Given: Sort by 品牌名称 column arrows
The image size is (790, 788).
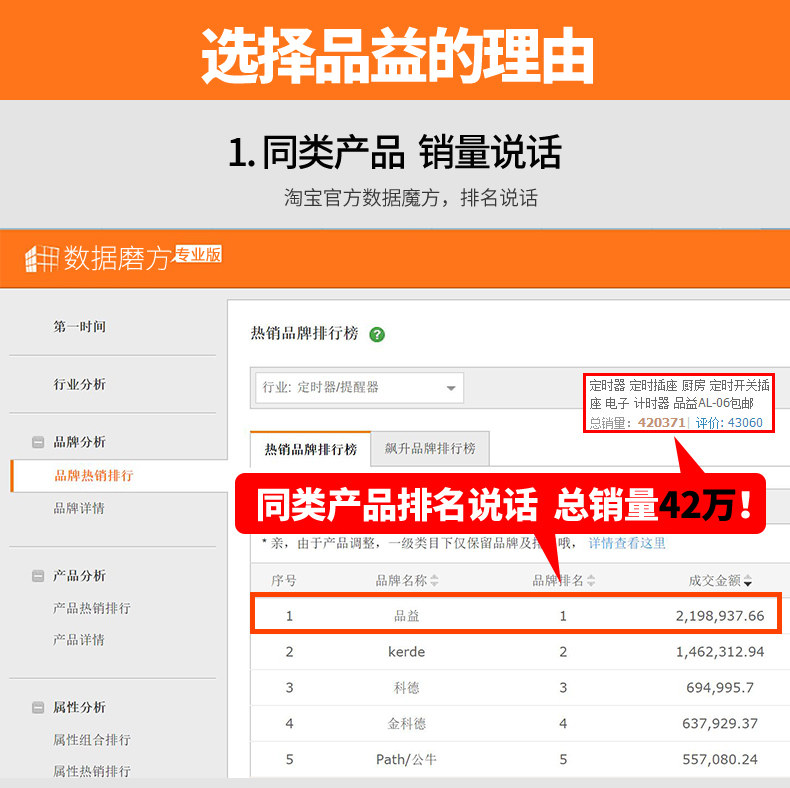Looking at the screenshot, I should point(434,580).
